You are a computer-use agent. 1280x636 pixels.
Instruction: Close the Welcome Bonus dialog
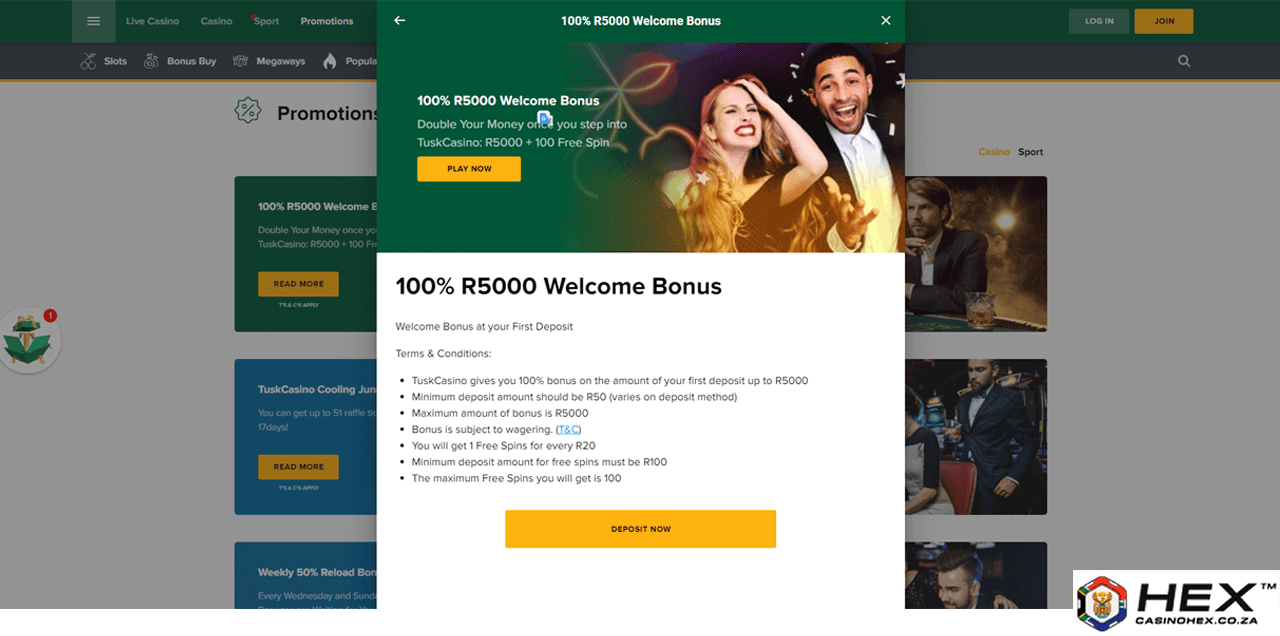click(x=885, y=21)
